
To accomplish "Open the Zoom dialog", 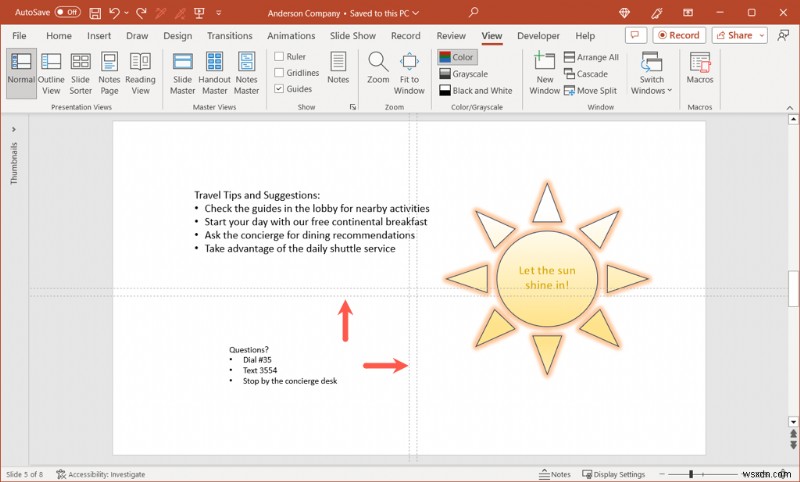I will tap(378, 68).
